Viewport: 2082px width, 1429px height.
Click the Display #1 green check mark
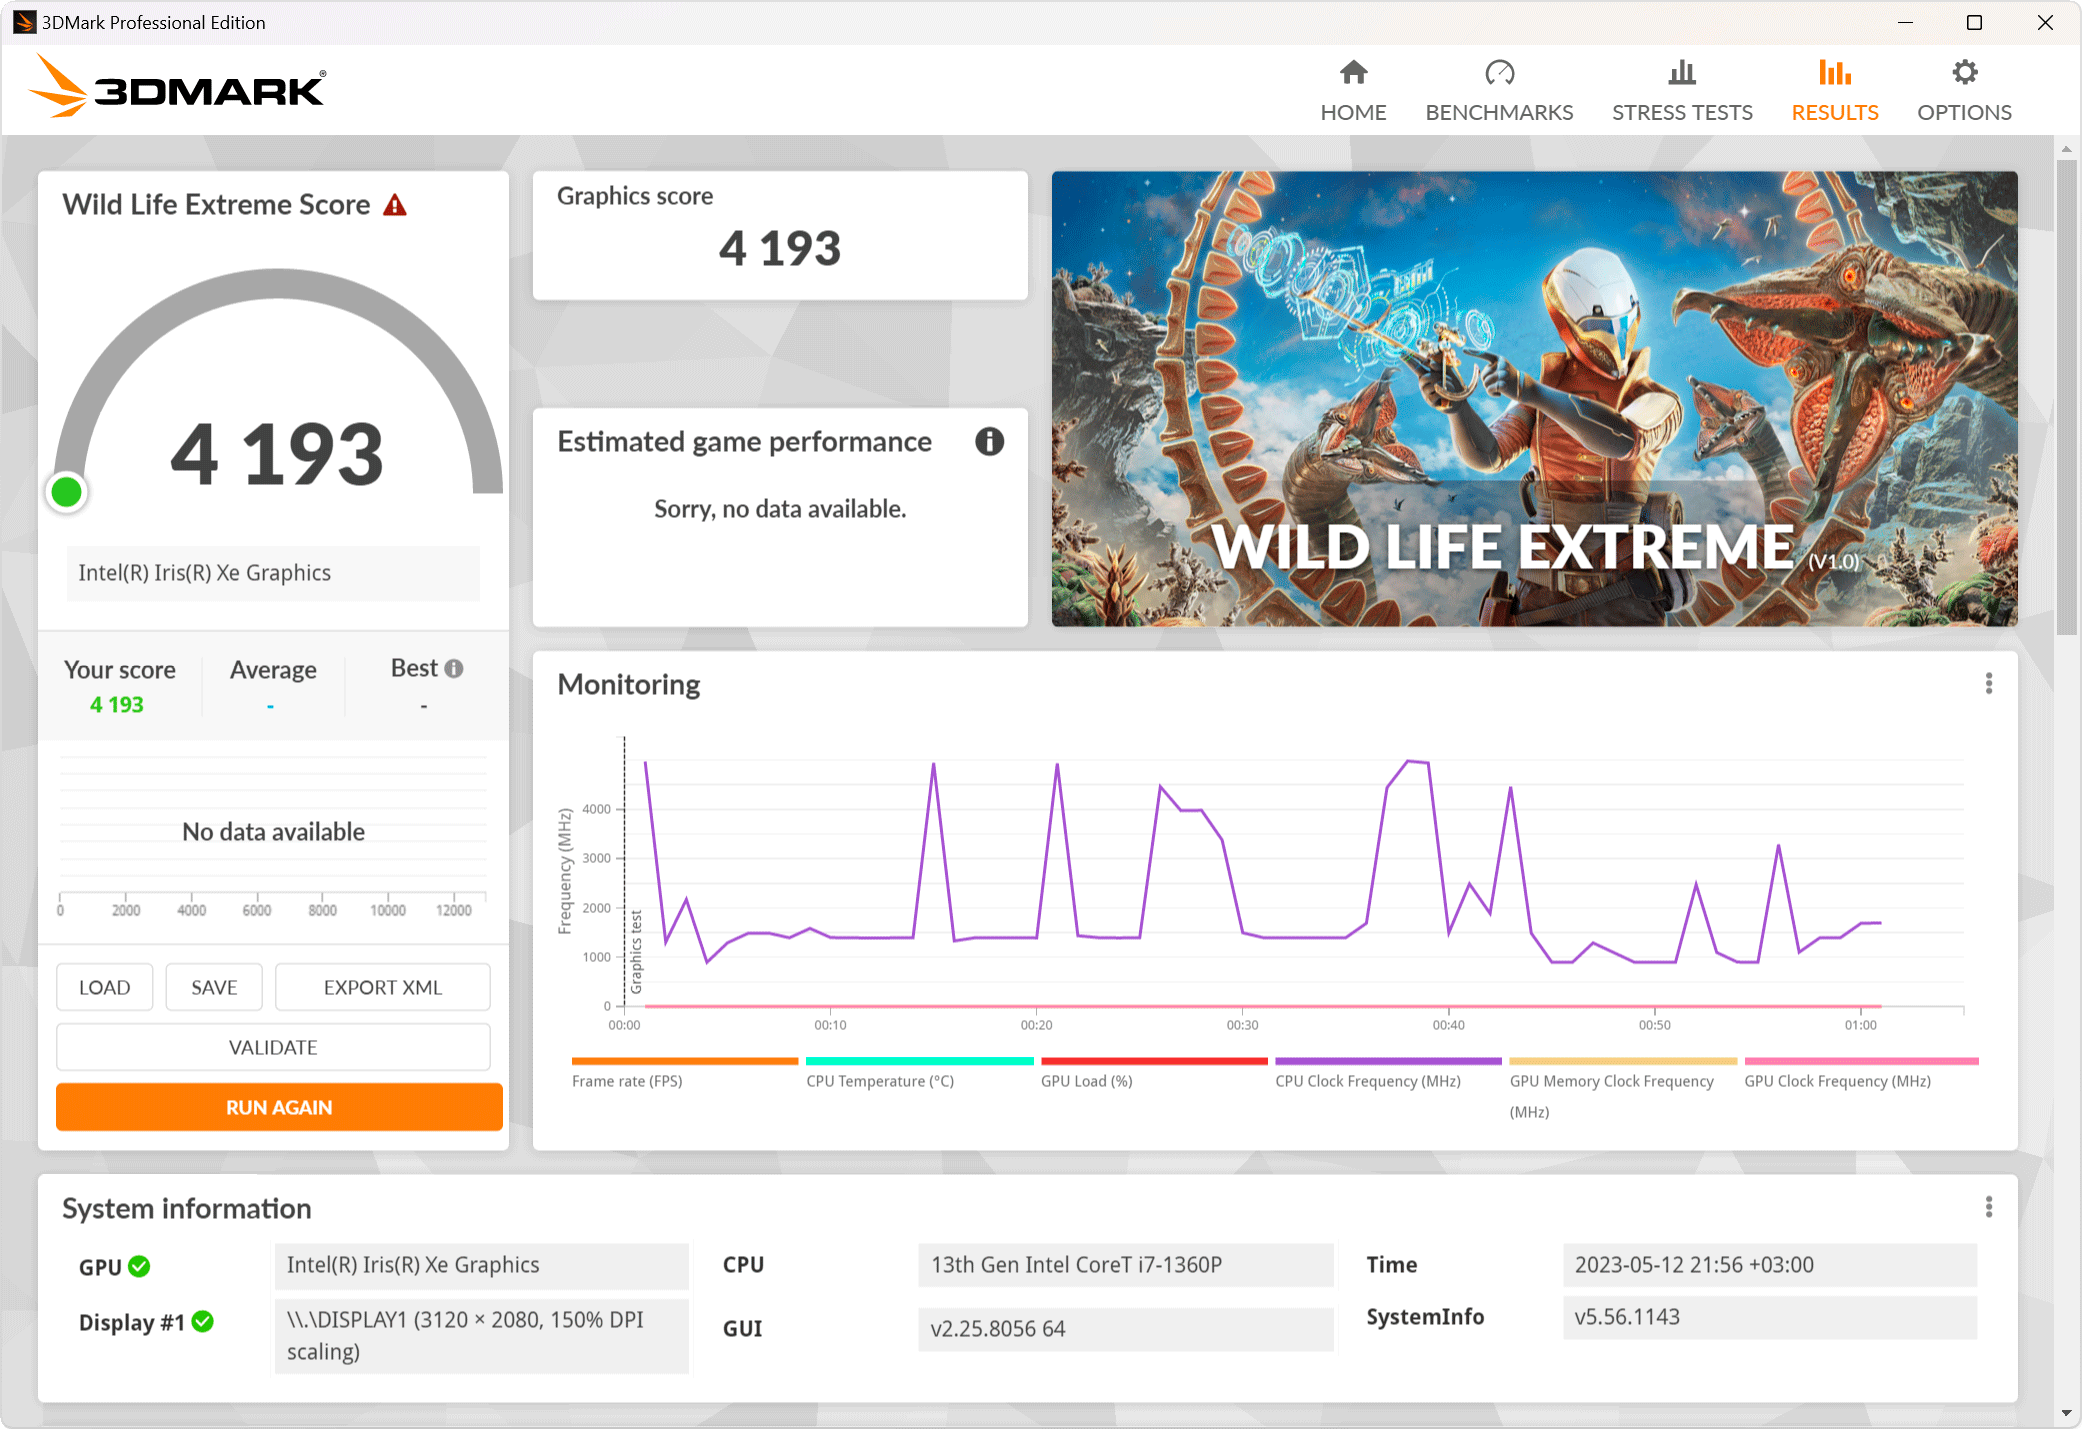203,1322
